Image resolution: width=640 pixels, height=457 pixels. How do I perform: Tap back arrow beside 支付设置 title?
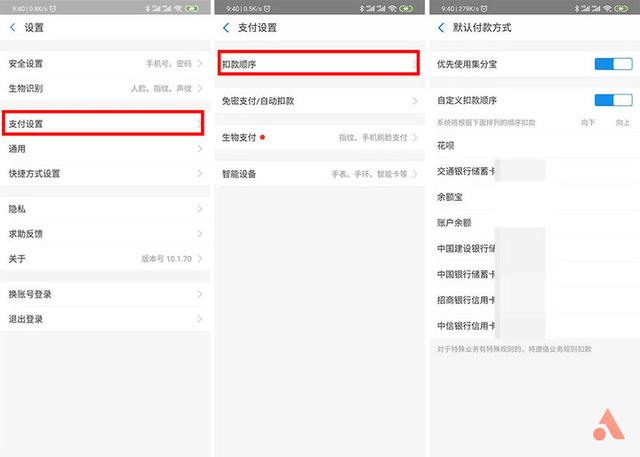tap(227, 28)
